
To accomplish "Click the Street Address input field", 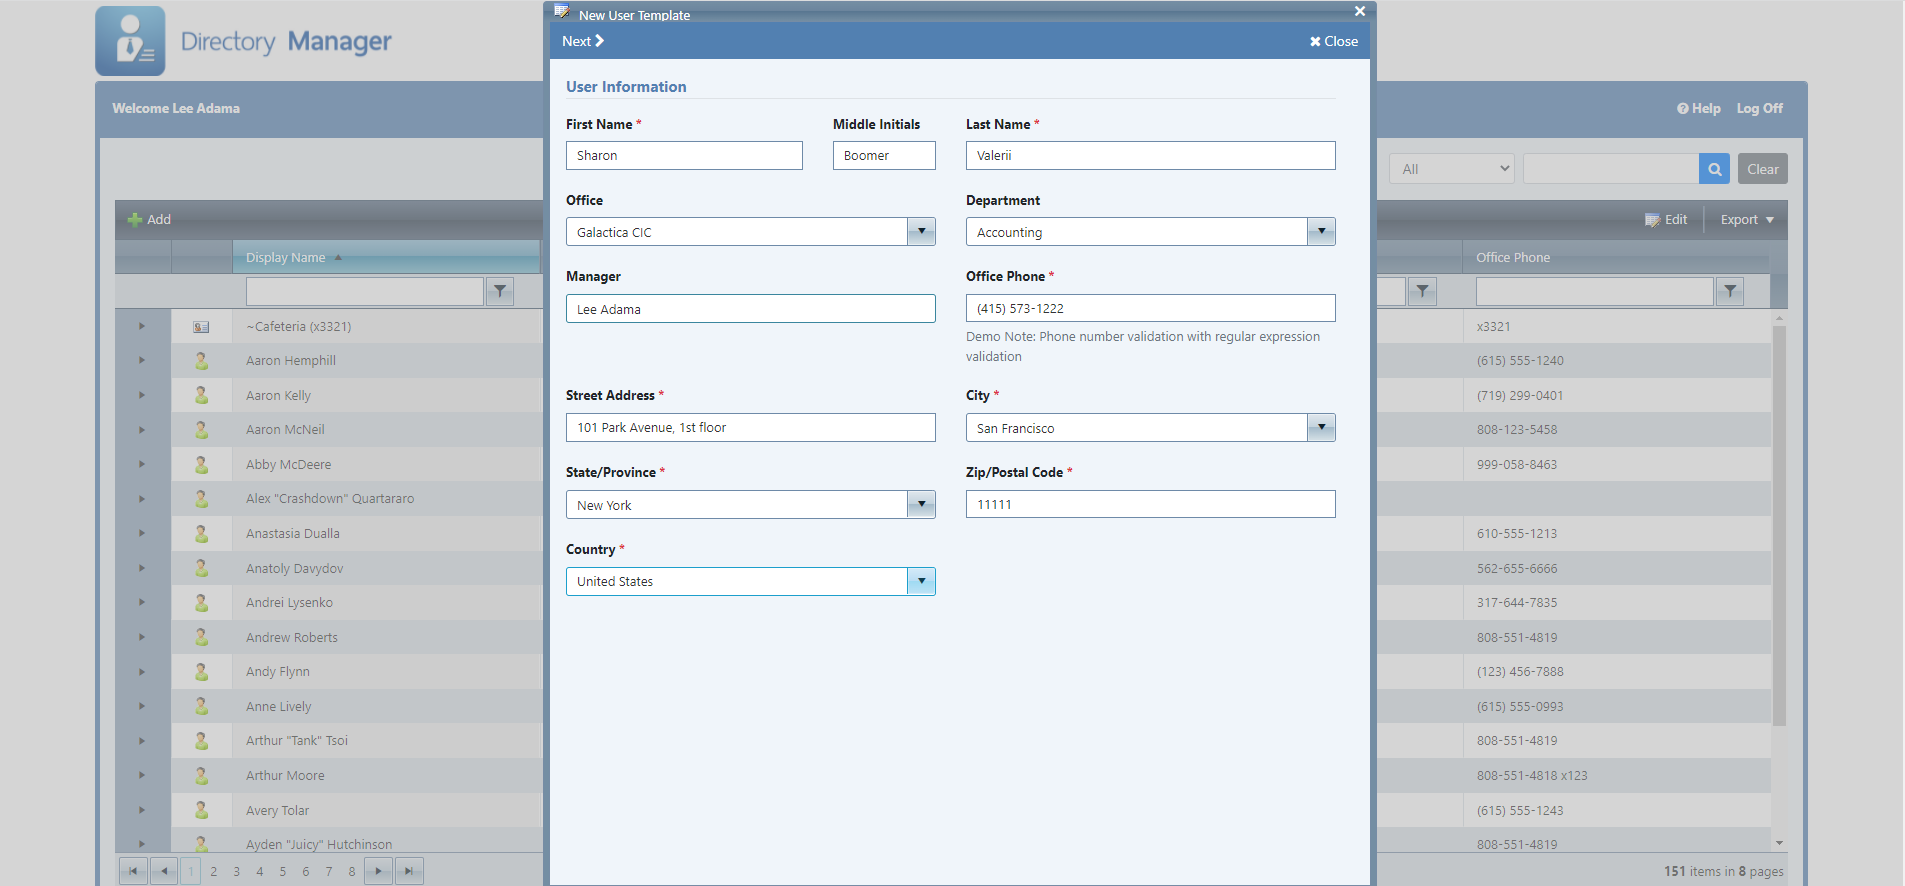I will [750, 427].
